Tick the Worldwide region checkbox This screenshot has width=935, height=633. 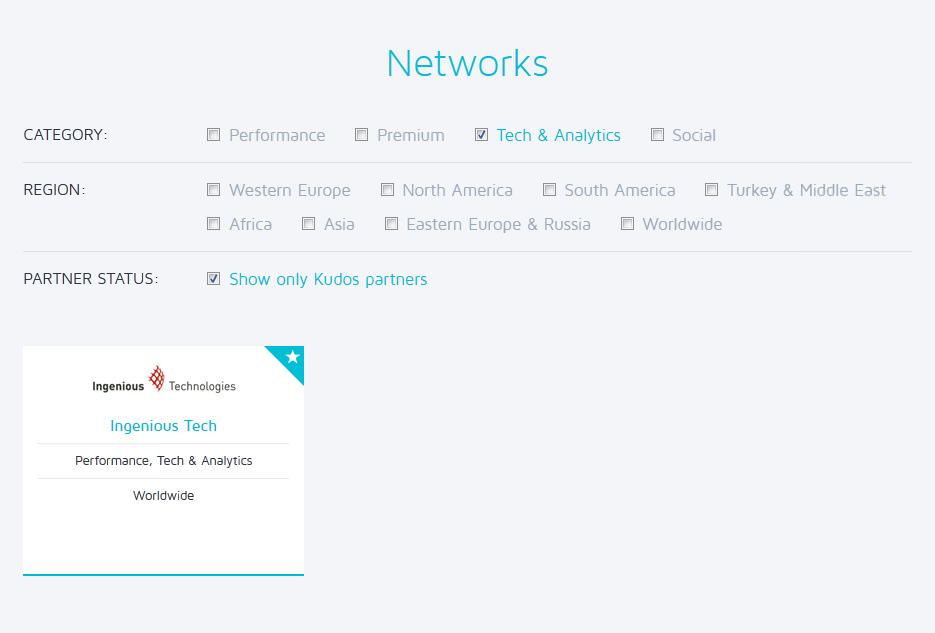[x=627, y=224]
